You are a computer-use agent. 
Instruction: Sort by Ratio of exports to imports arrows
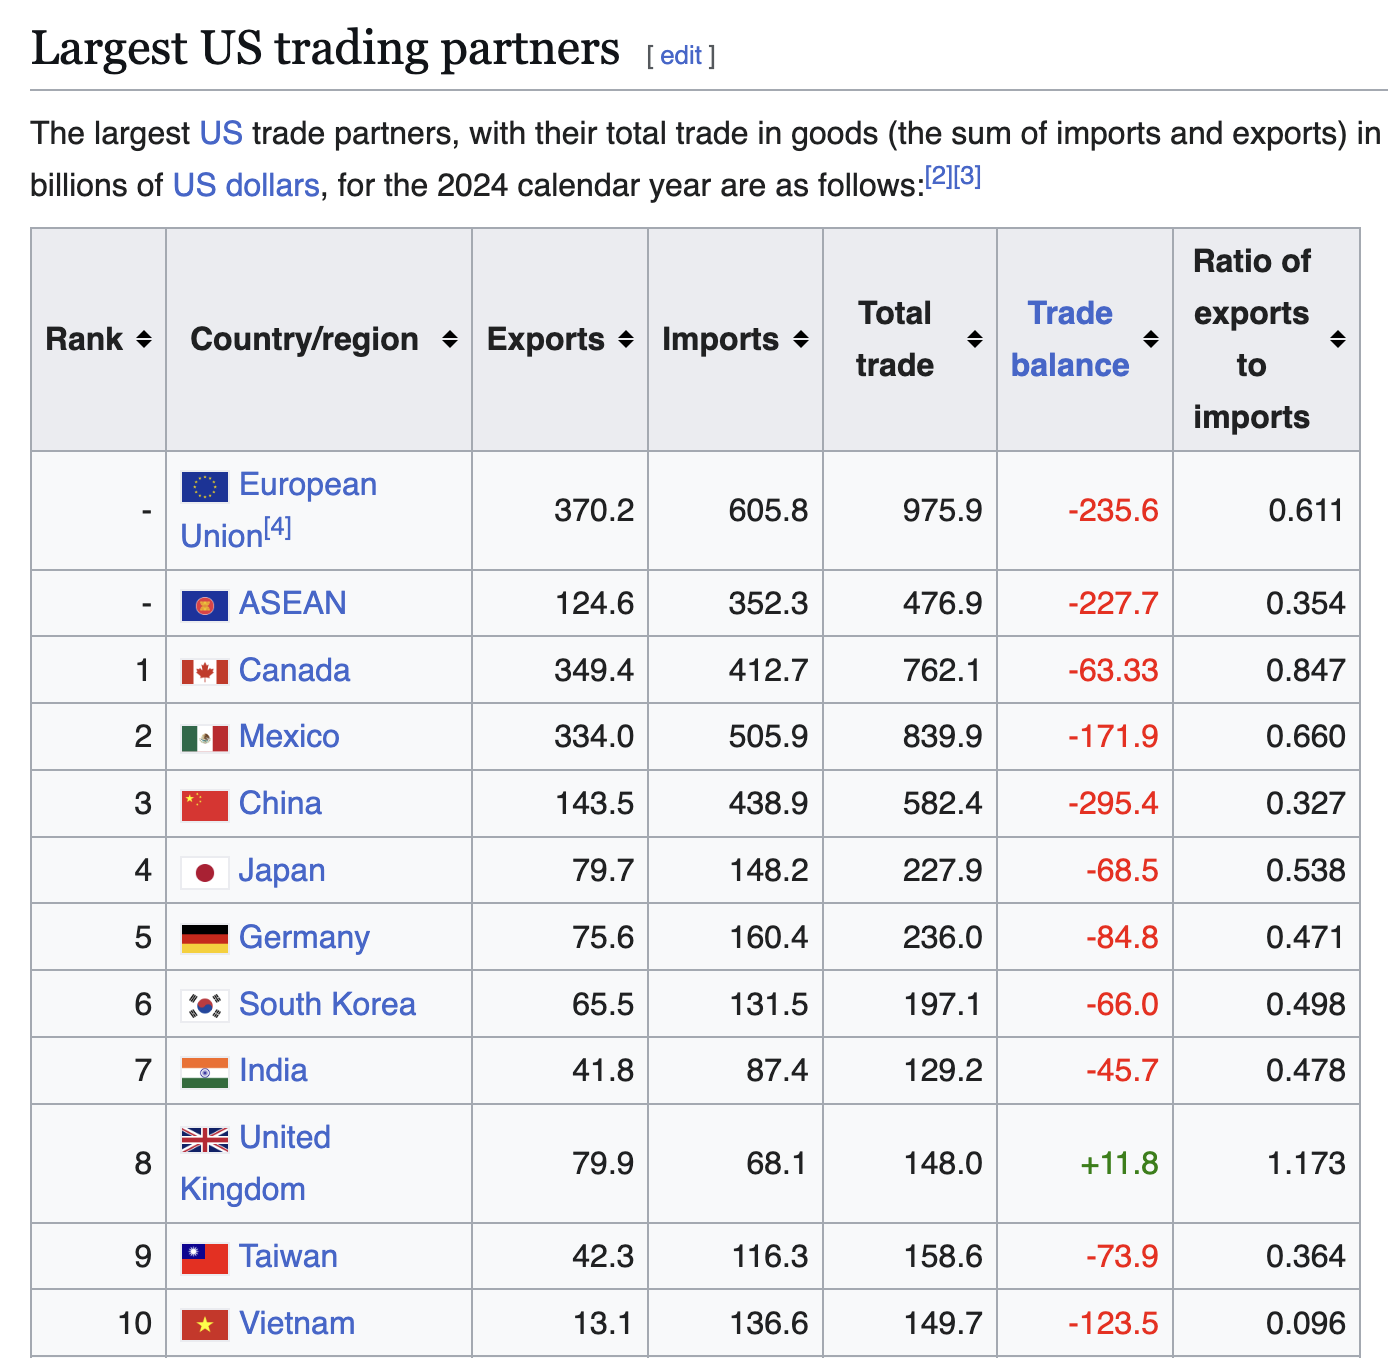(1338, 340)
